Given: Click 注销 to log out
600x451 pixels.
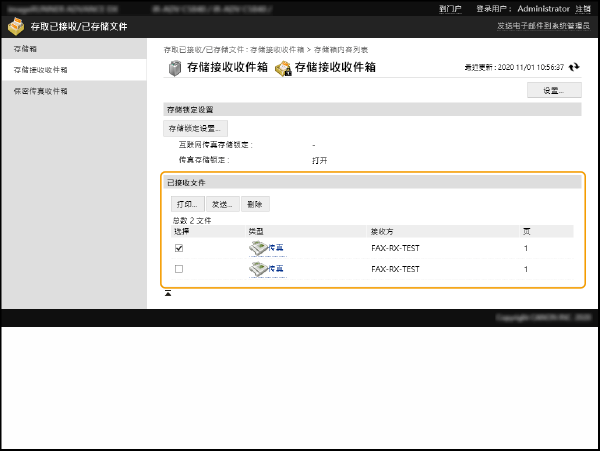Looking at the screenshot, I should 582,7.
